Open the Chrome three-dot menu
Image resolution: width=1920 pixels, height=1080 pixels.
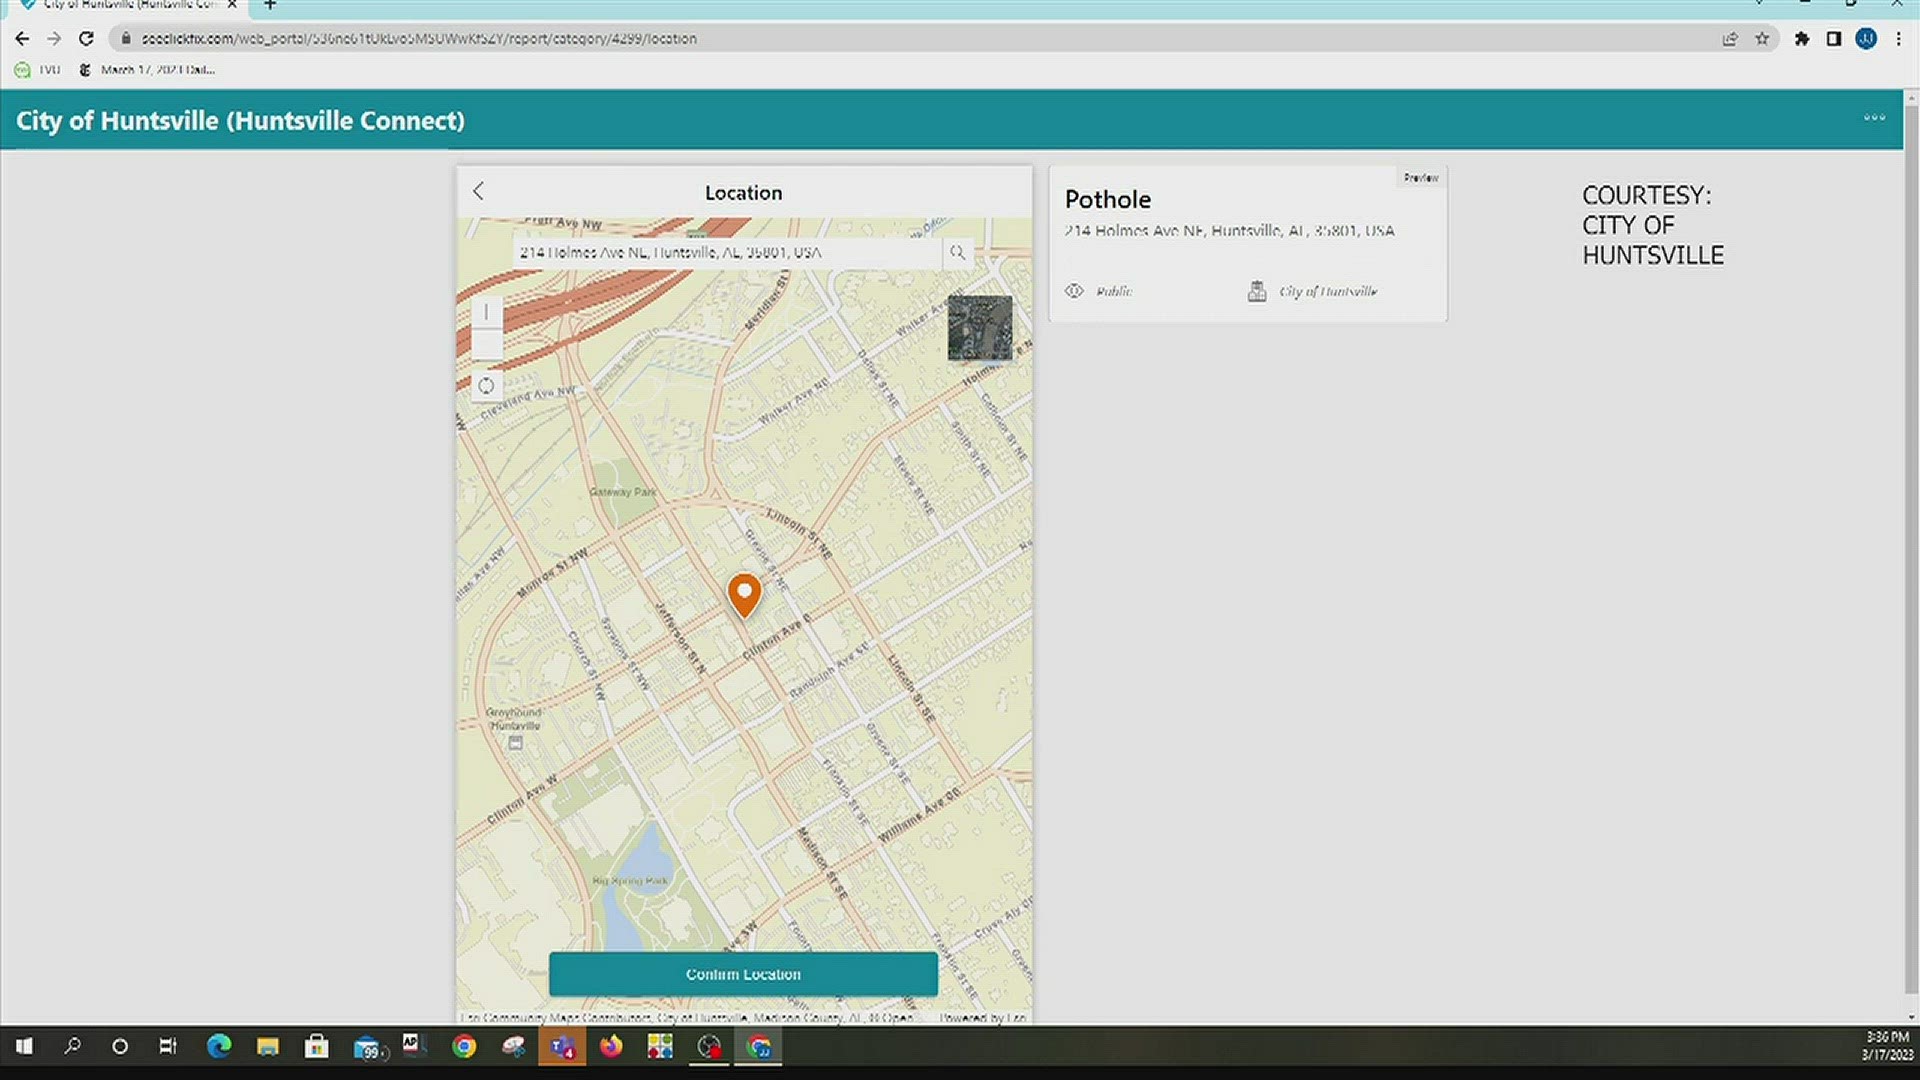point(1898,39)
